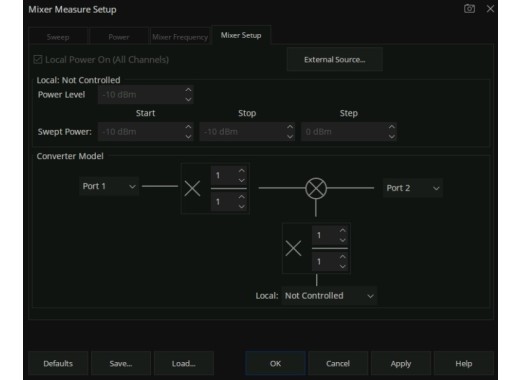Decrease Swept Power Start value
Screen dimensions: 520x380
[x=188, y=136]
